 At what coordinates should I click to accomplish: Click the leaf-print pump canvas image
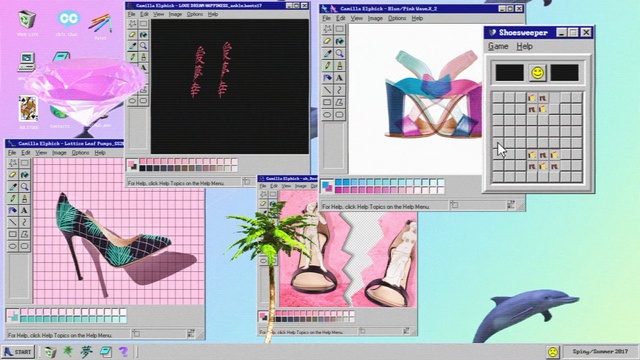pos(119,231)
